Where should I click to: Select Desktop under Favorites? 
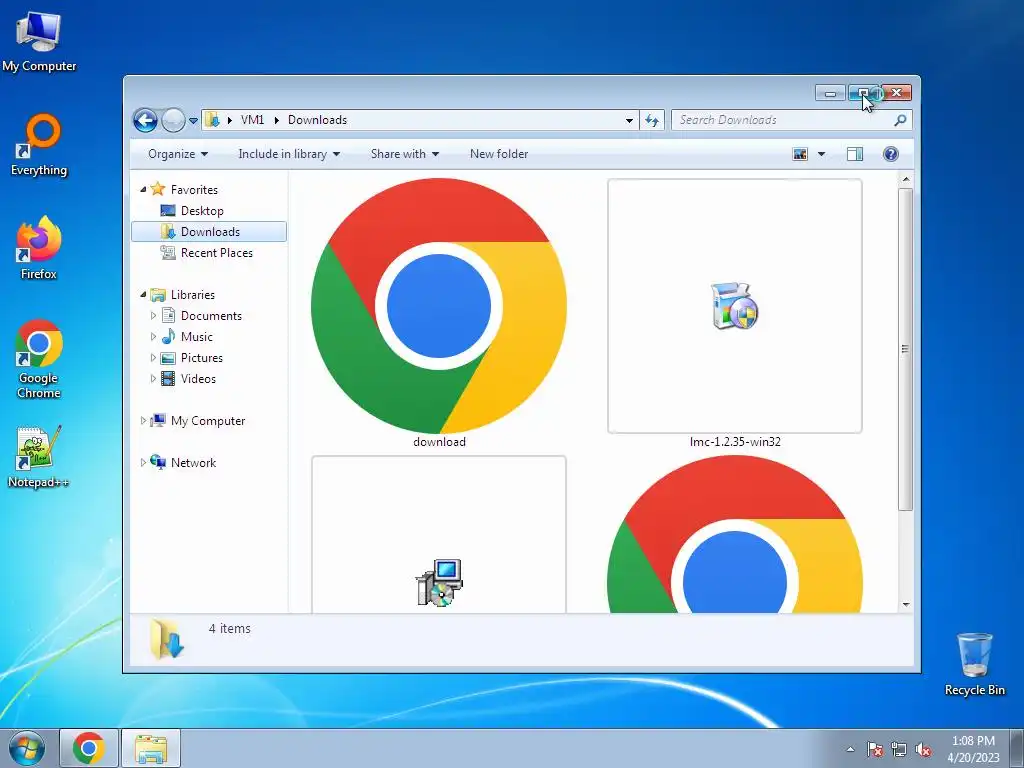pos(202,211)
